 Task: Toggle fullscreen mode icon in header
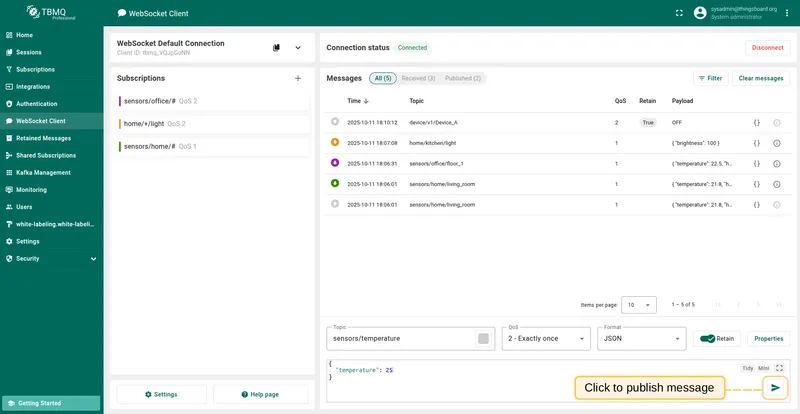point(679,13)
